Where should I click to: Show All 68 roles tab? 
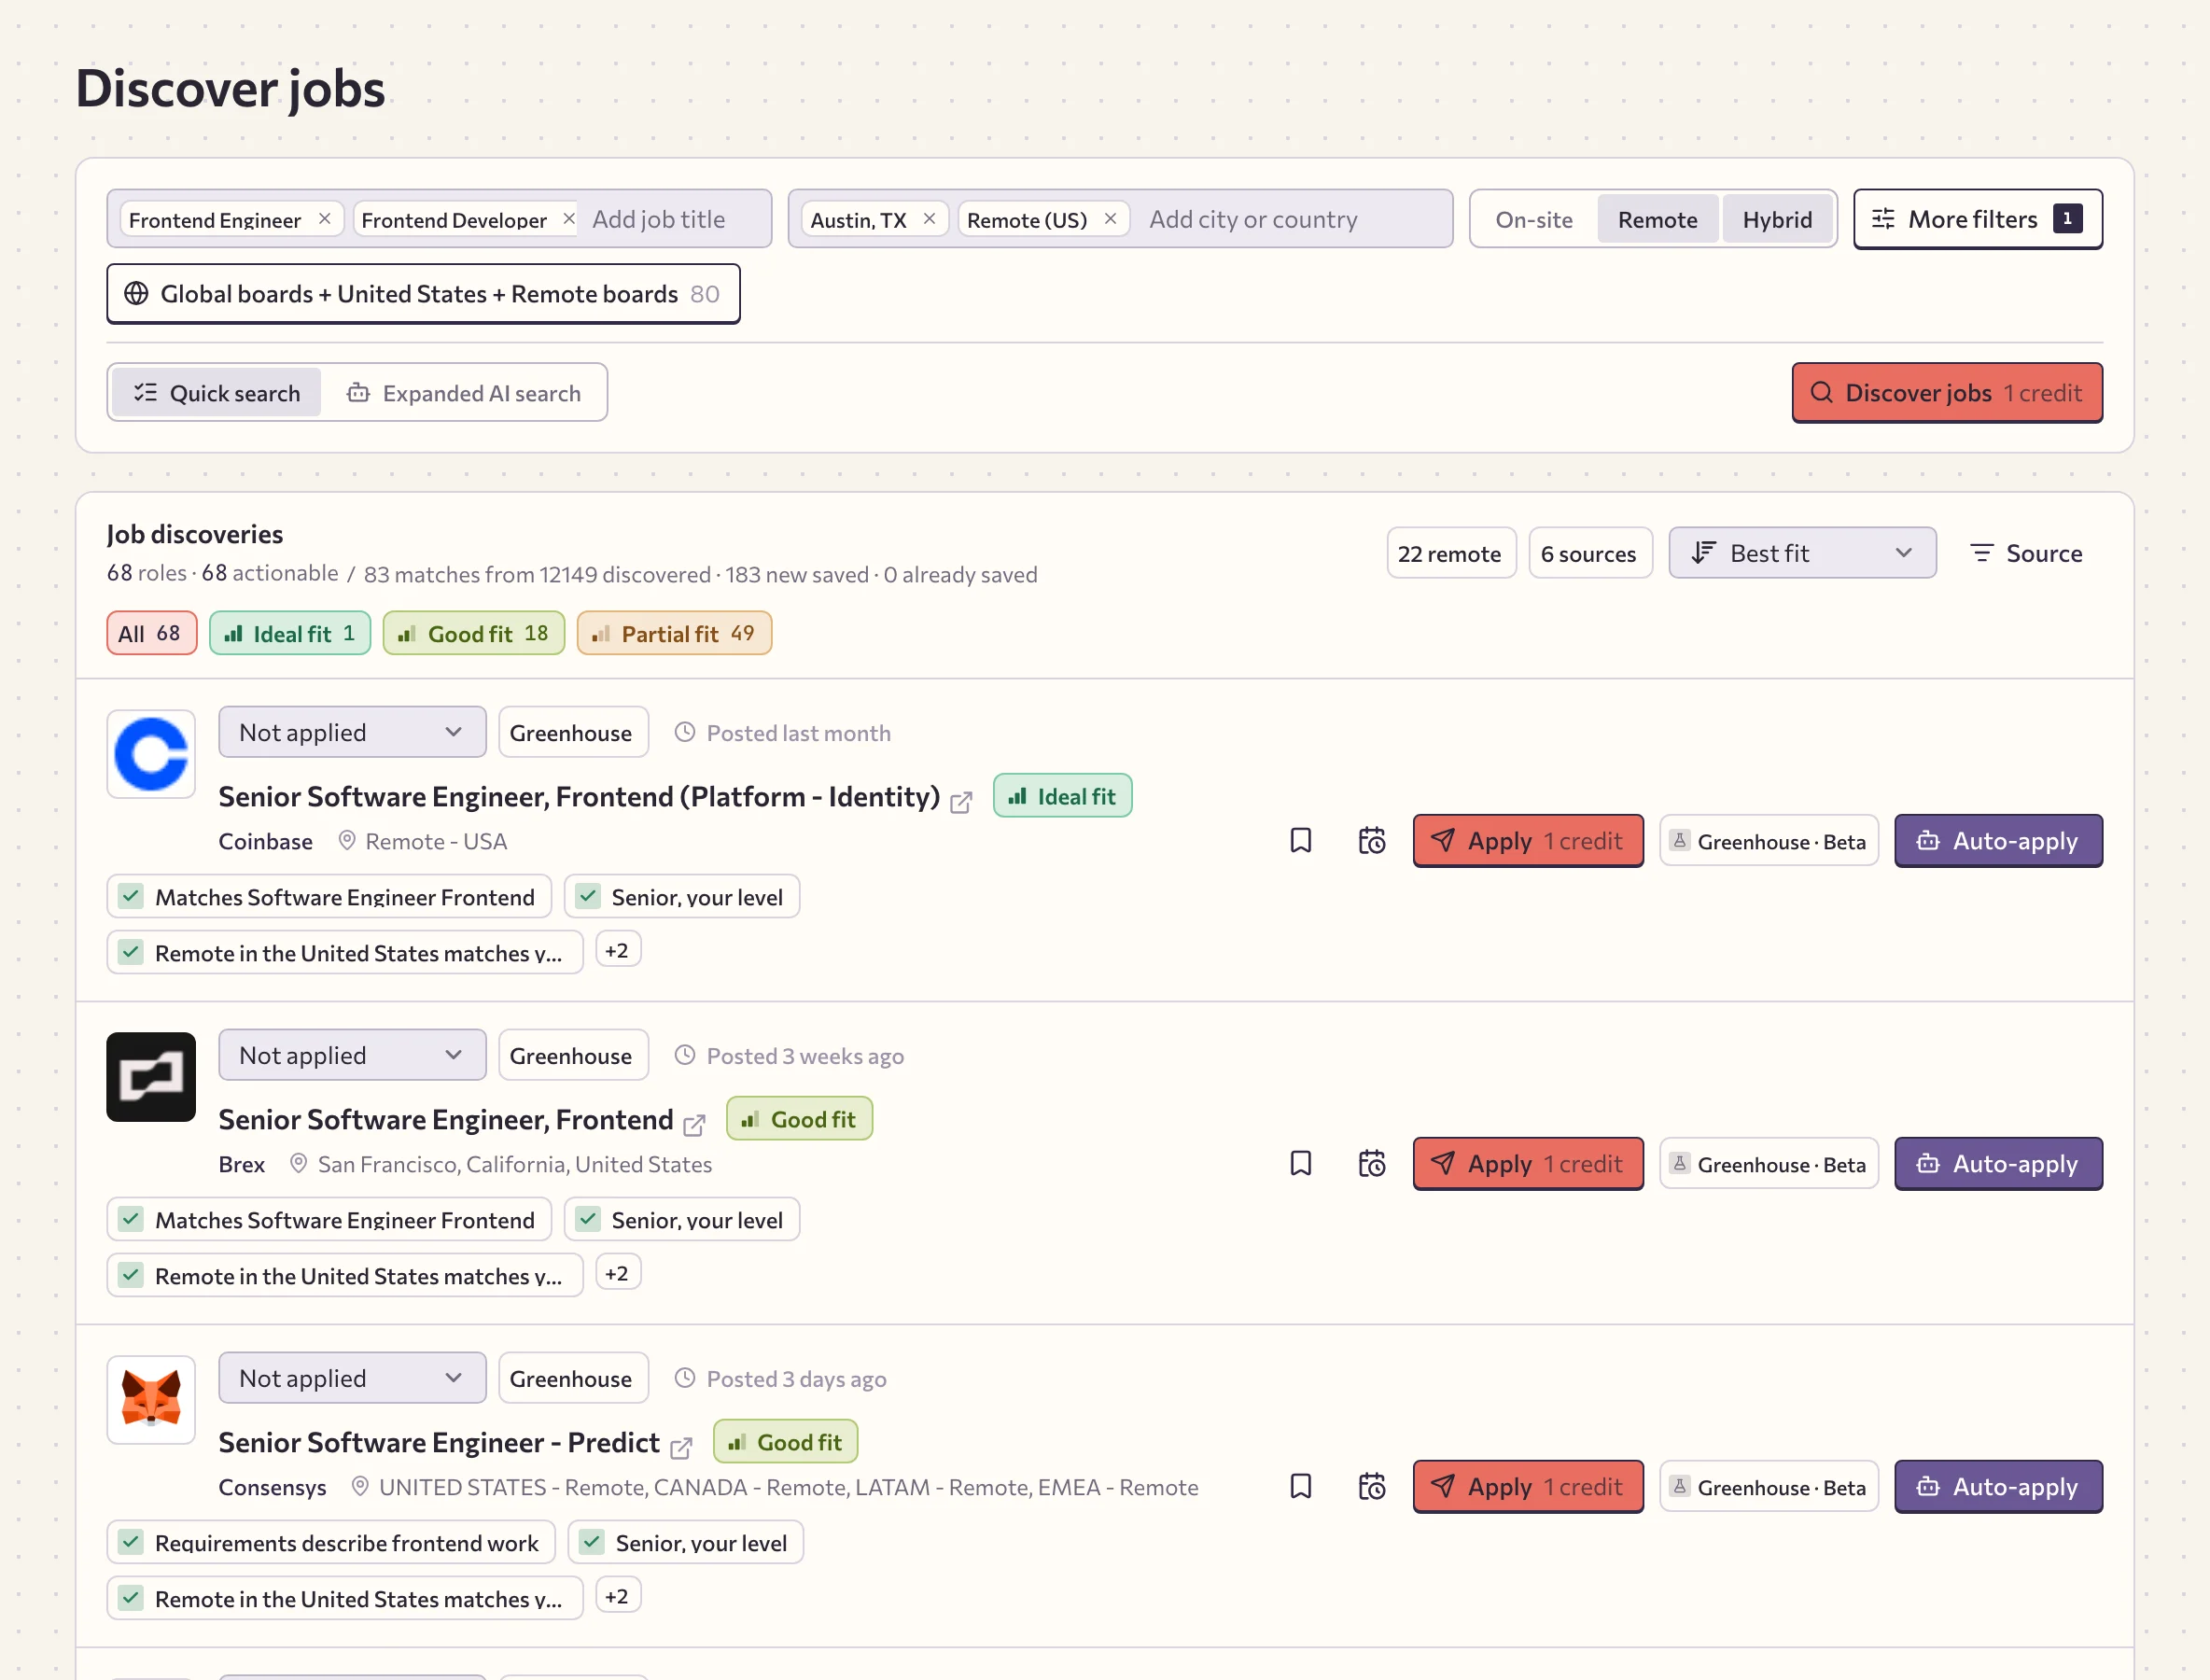coord(151,633)
